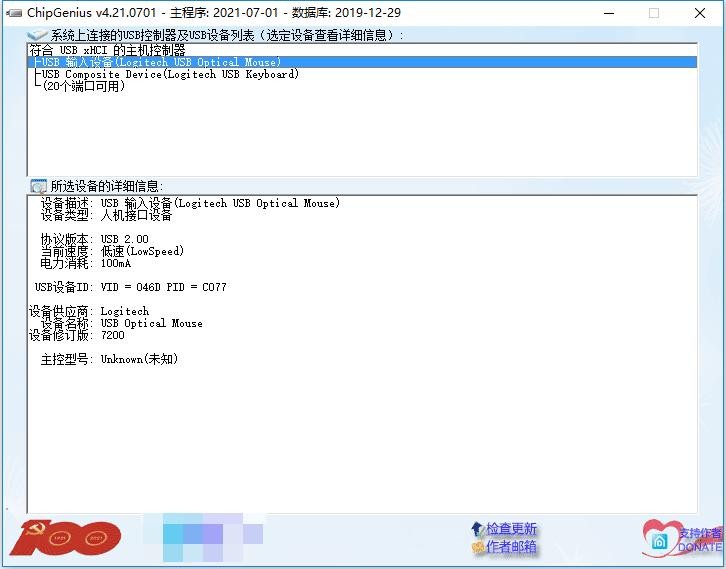Click the check update arrow icon
The width and height of the screenshot is (726, 569).
coord(477,529)
